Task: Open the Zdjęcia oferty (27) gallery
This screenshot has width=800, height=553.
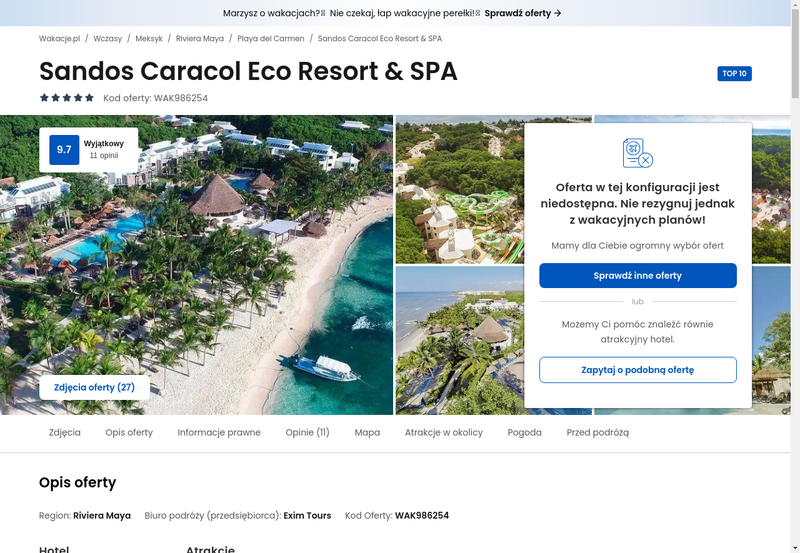Action: pyautogui.click(x=94, y=387)
